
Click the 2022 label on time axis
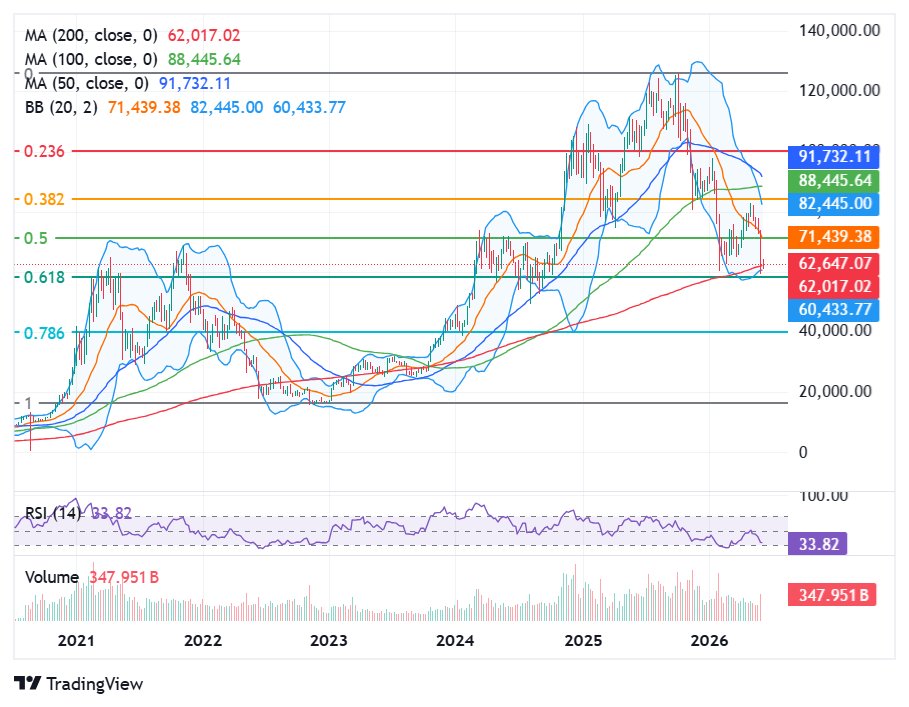[203, 640]
